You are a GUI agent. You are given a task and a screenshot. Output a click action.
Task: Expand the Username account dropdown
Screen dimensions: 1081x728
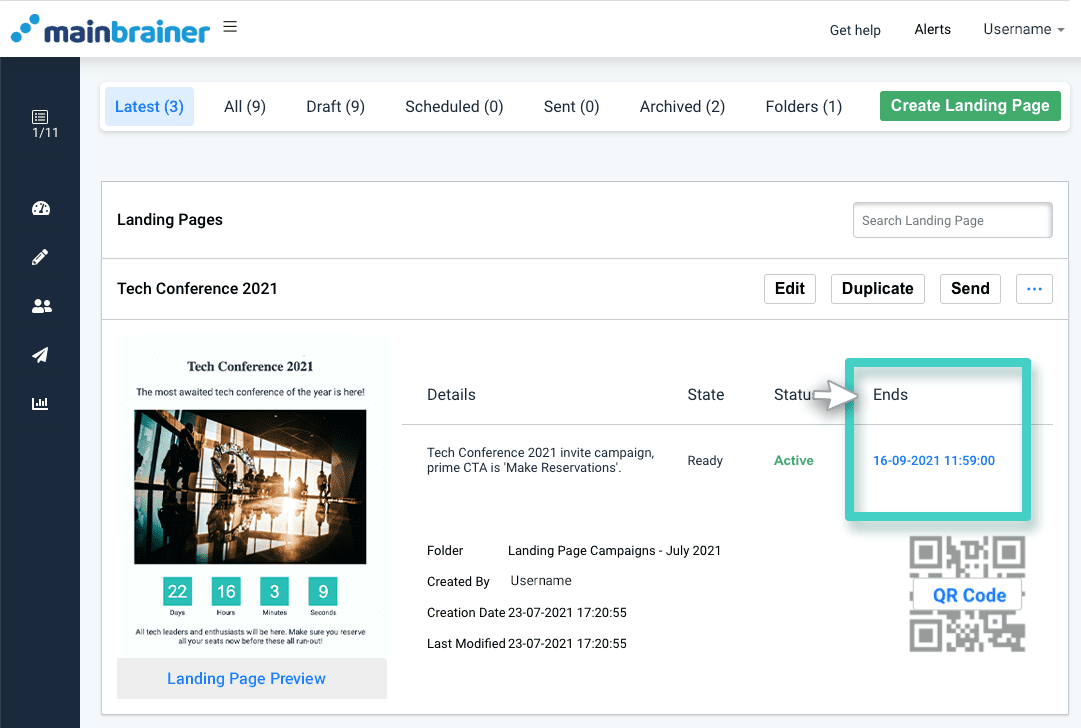pyautogui.click(x=1022, y=29)
